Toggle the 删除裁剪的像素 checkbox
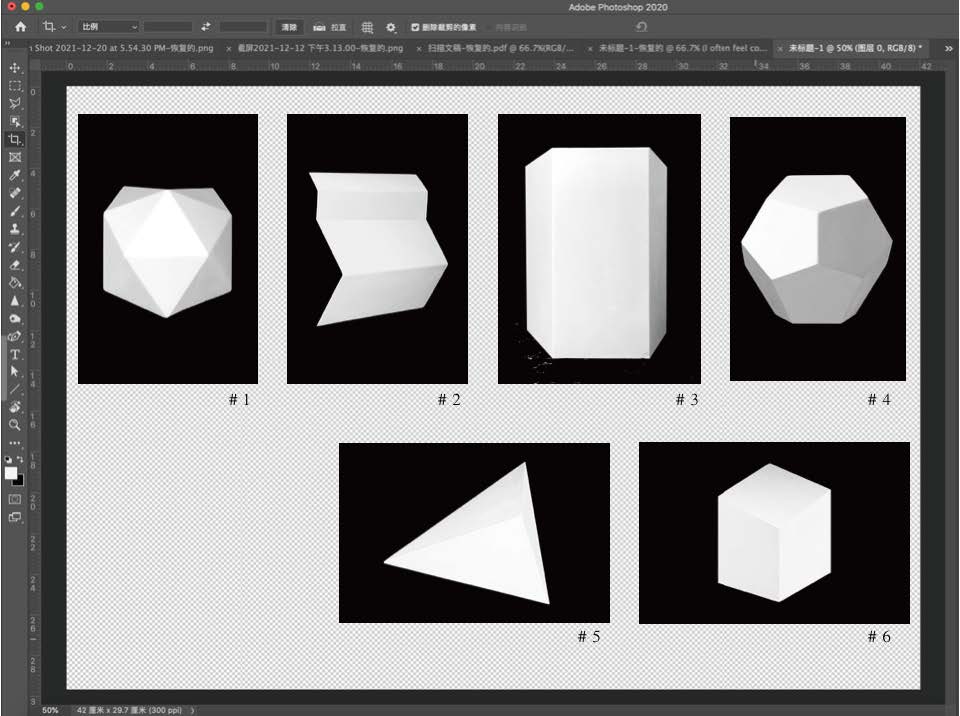This screenshot has width=960, height=716. [x=415, y=27]
